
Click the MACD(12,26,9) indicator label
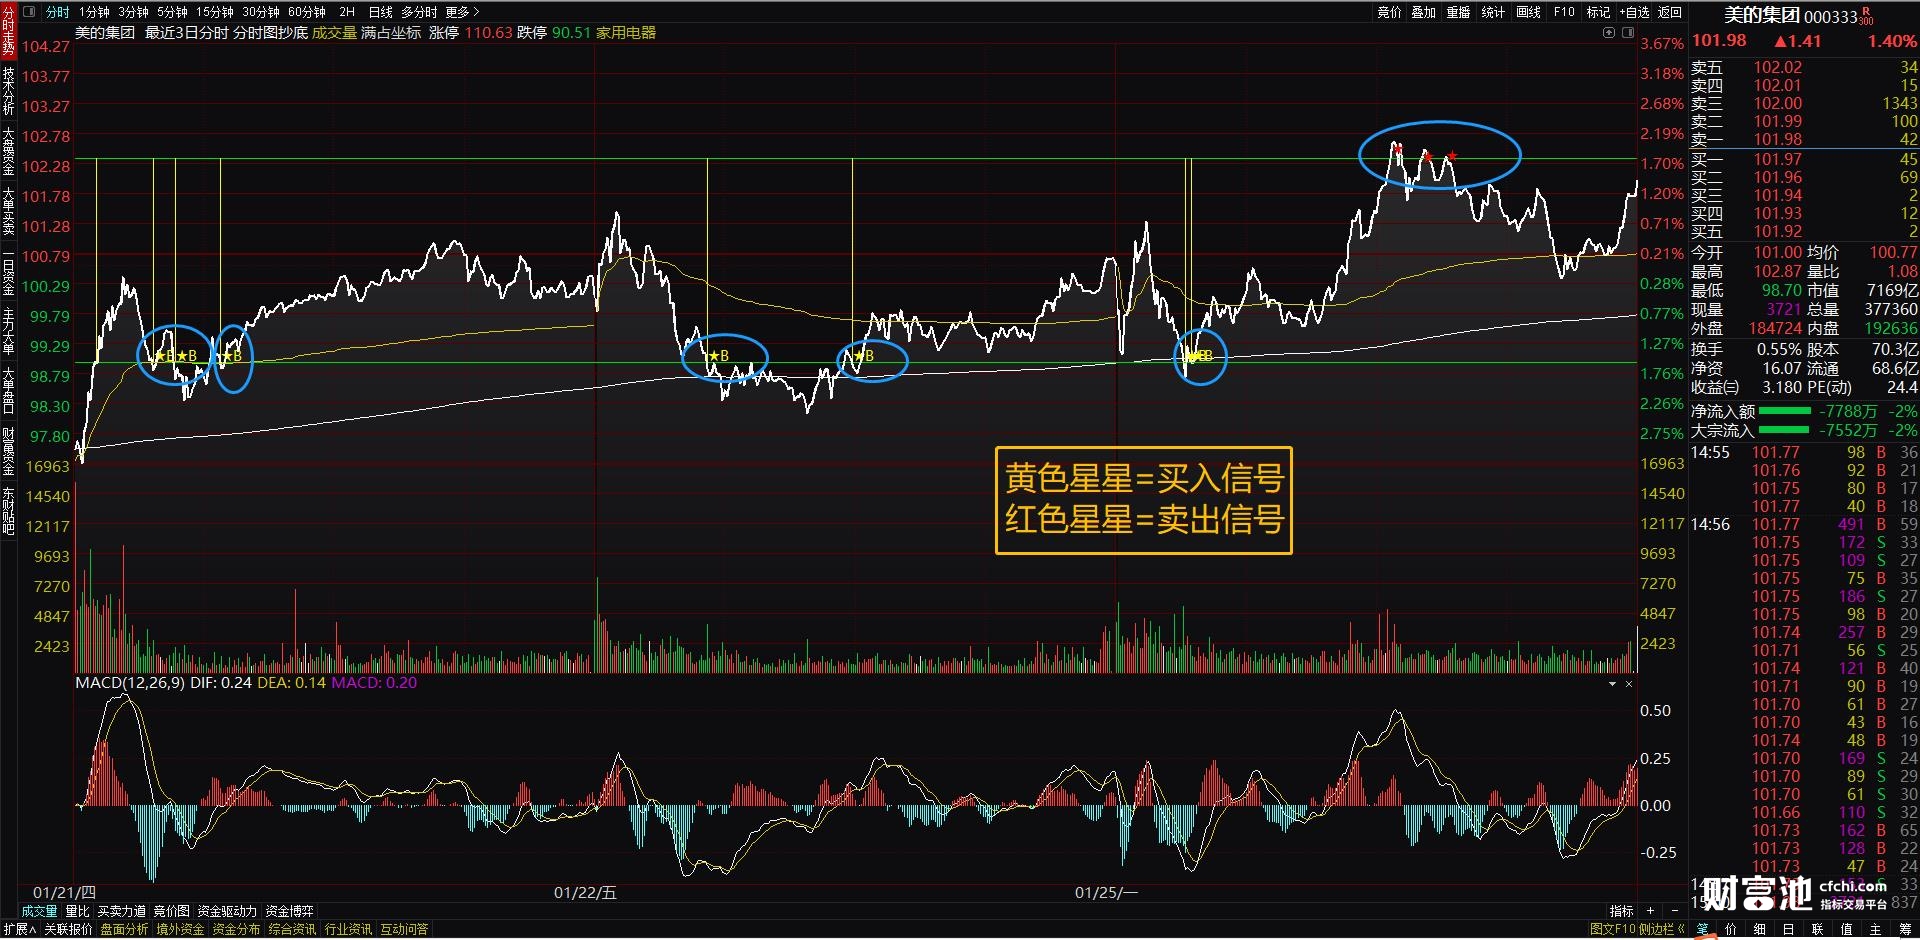(130, 683)
